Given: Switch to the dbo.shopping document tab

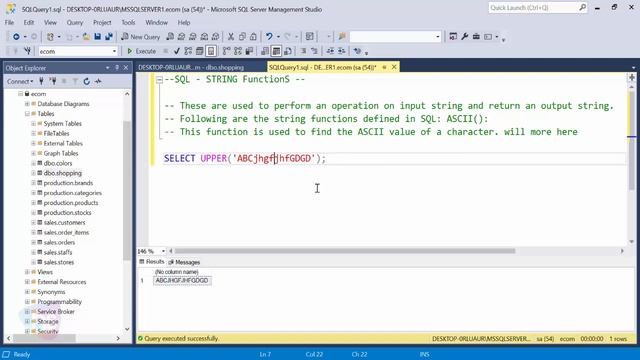Looking at the screenshot, I should [x=191, y=67].
